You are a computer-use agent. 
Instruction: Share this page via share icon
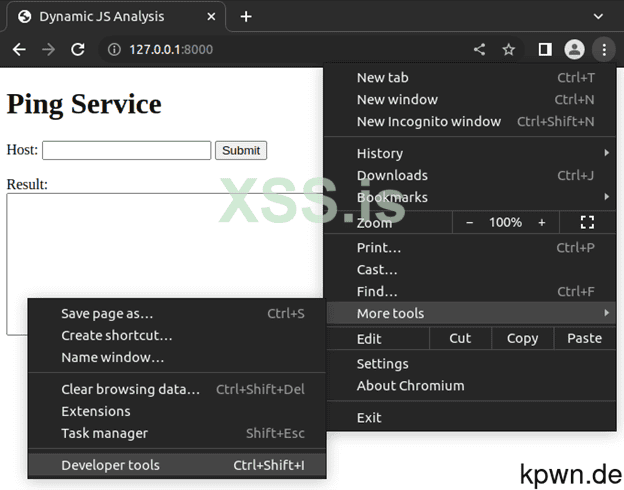[x=480, y=50]
